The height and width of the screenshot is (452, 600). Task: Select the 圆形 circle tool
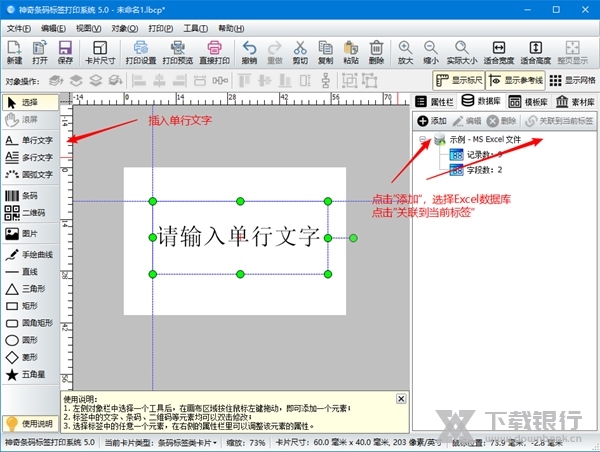[x=29, y=340]
